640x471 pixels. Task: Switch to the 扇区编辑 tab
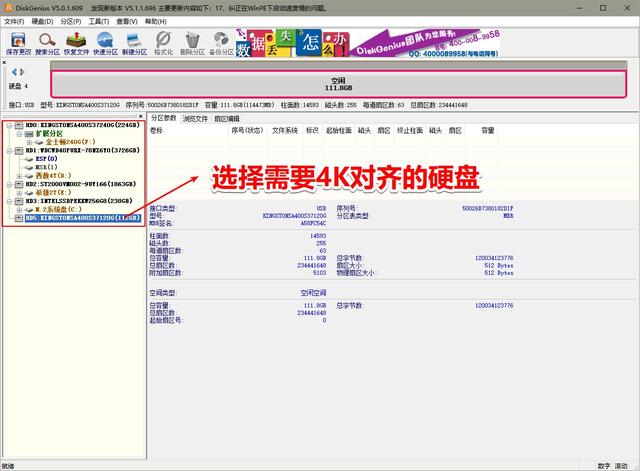227,118
